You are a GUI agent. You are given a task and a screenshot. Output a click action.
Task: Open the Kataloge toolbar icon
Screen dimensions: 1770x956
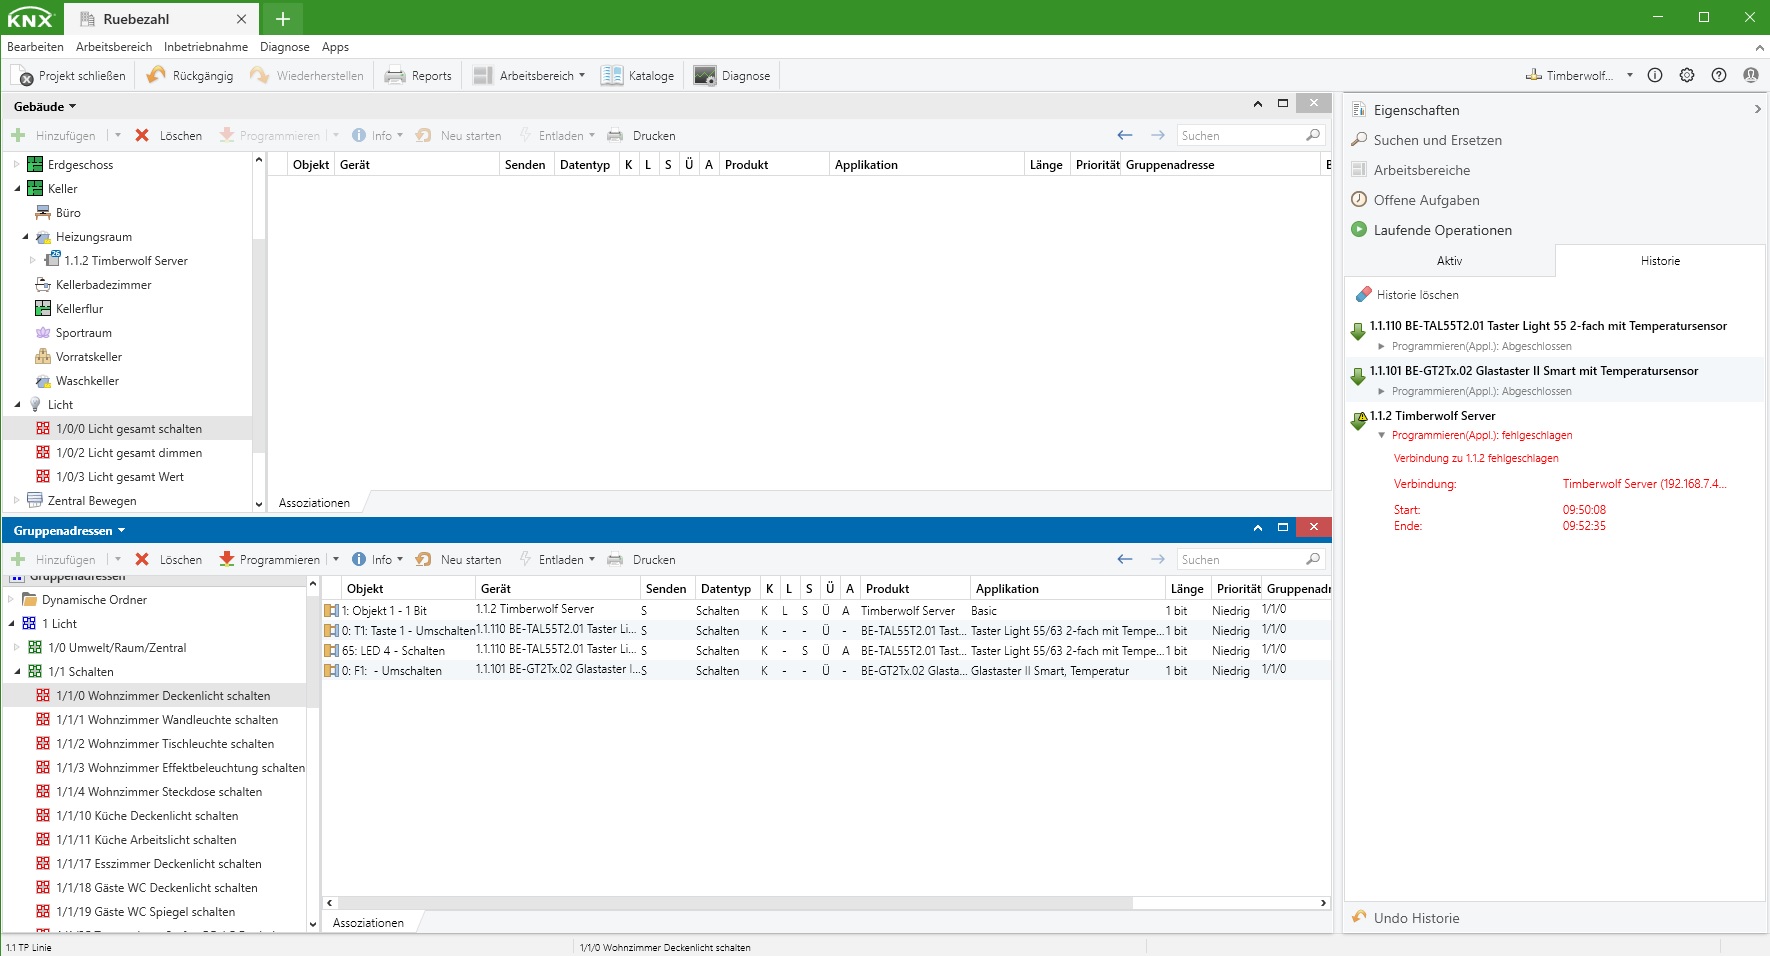coord(612,75)
